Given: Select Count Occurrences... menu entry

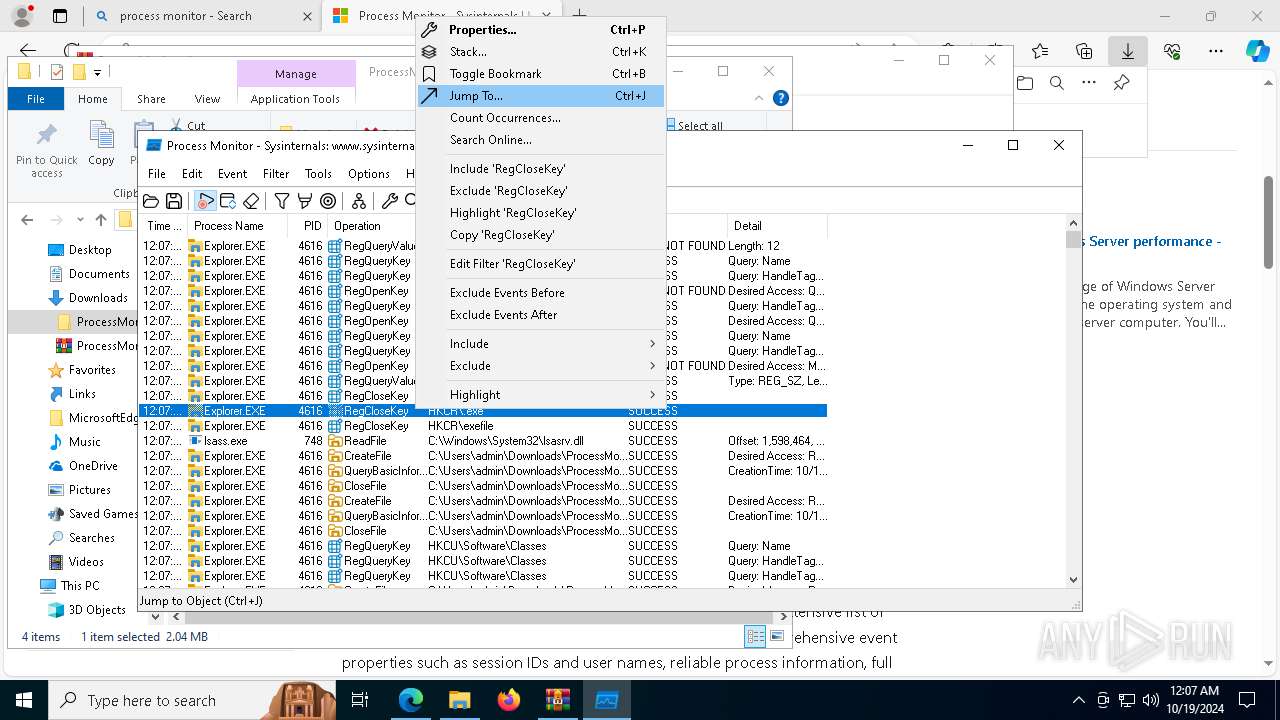Looking at the screenshot, I should [x=541, y=118].
